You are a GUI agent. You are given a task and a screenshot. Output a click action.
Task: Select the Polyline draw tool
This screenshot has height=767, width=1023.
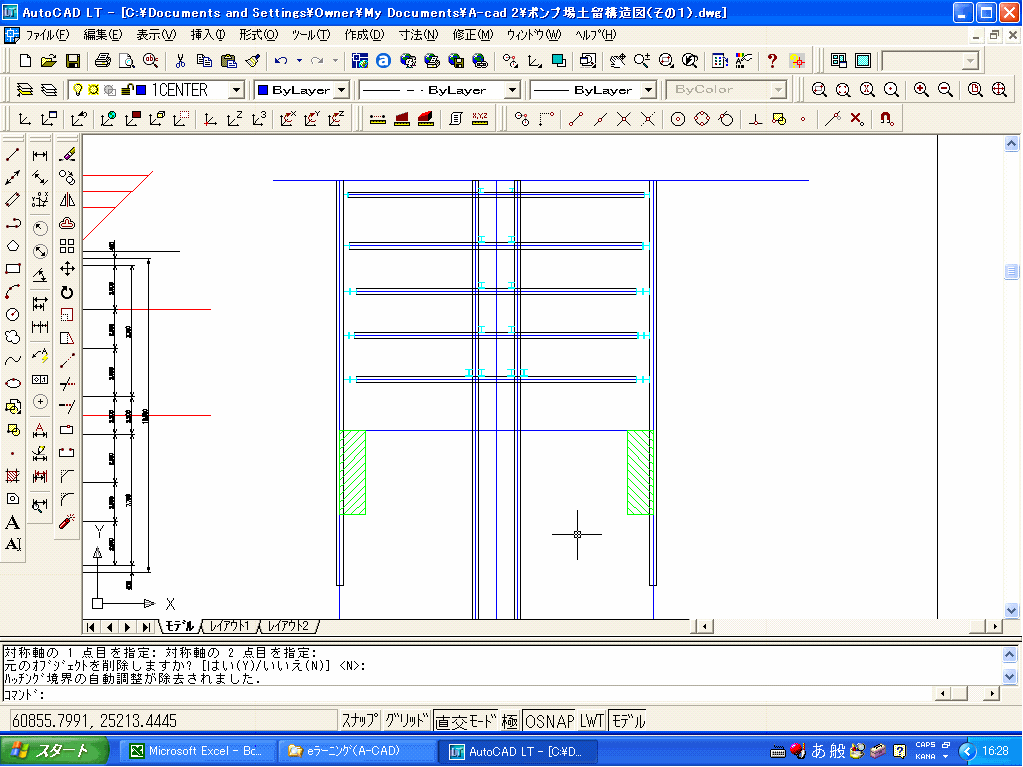12,223
